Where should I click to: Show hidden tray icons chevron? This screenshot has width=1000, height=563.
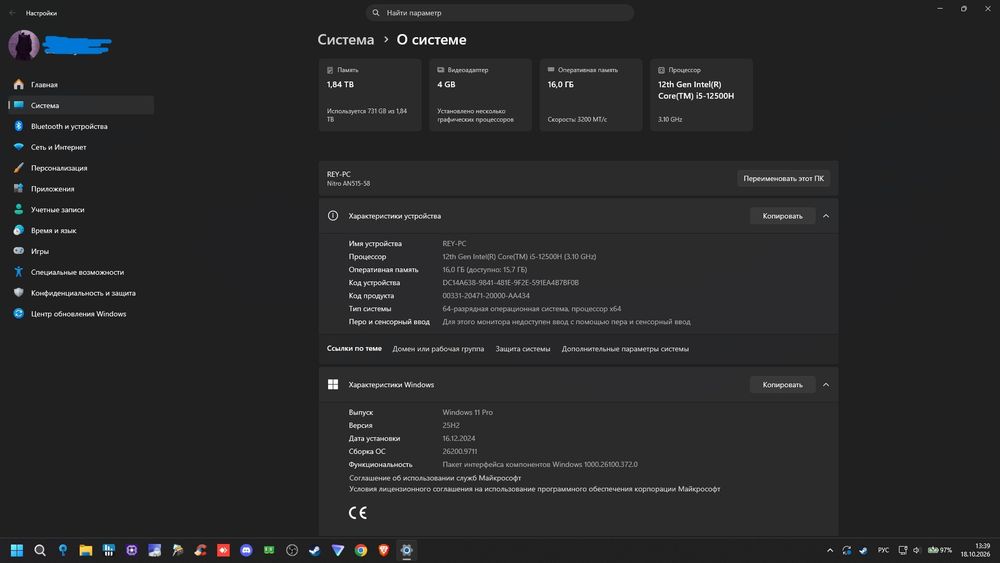(x=830, y=550)
